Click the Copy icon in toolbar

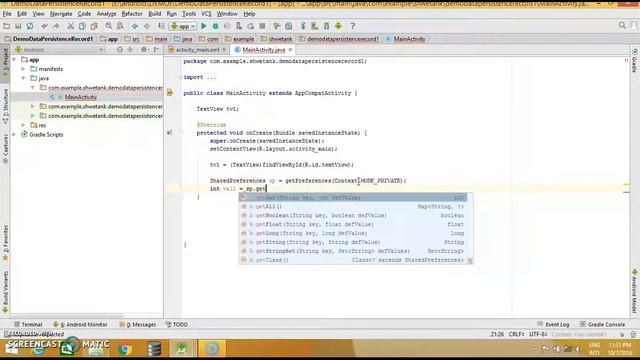(x=82, y=26)
